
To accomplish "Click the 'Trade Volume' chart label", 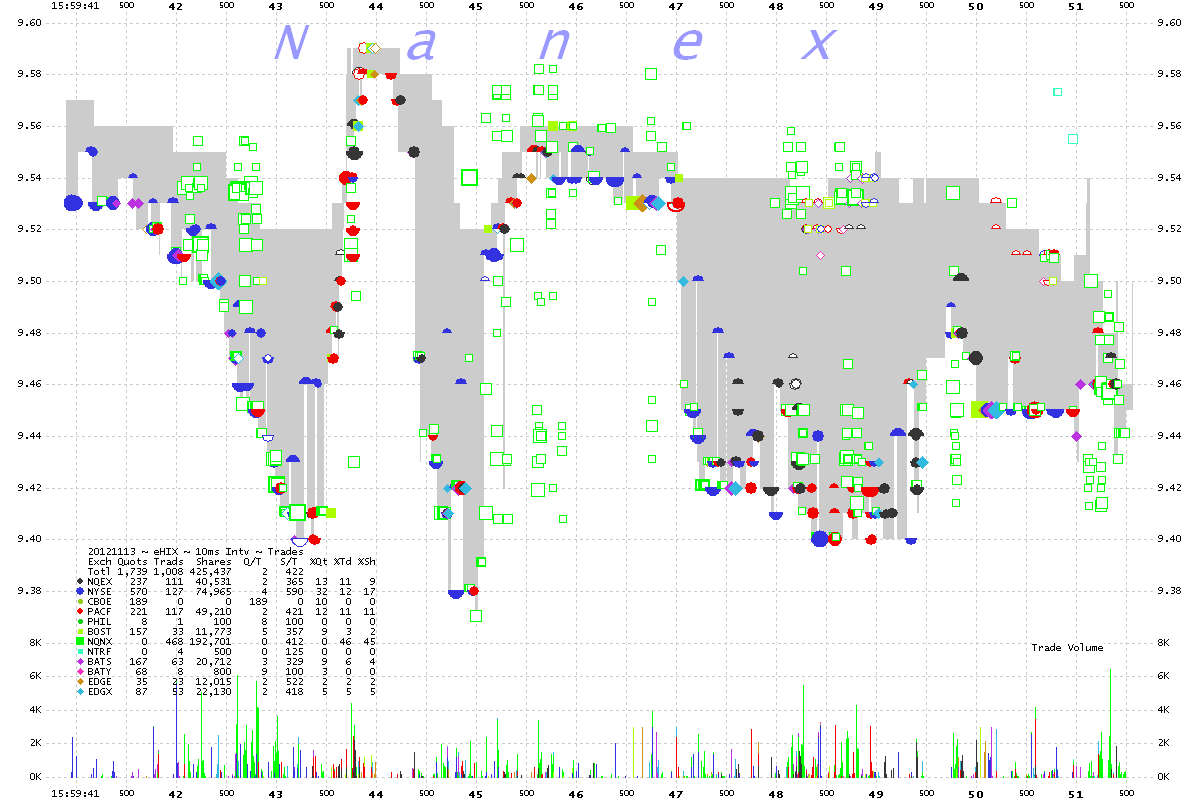I will (1068, 648).
